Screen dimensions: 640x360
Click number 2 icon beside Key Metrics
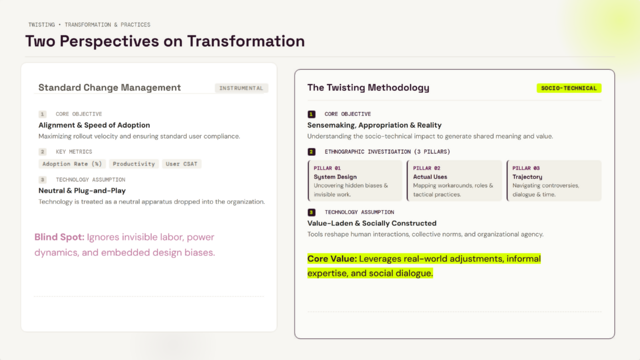coord(42,151)
